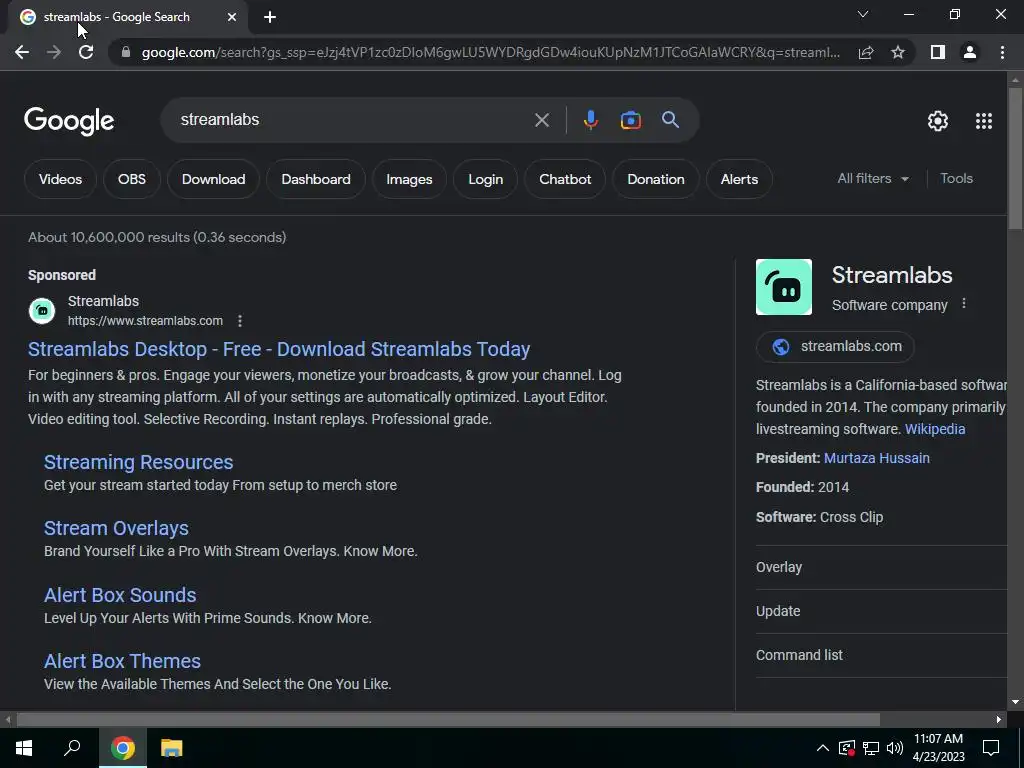Screen dimensions: 1024x768
Task: Open Chrome's three-dot menu
Action: click(x=1002, y=52)
